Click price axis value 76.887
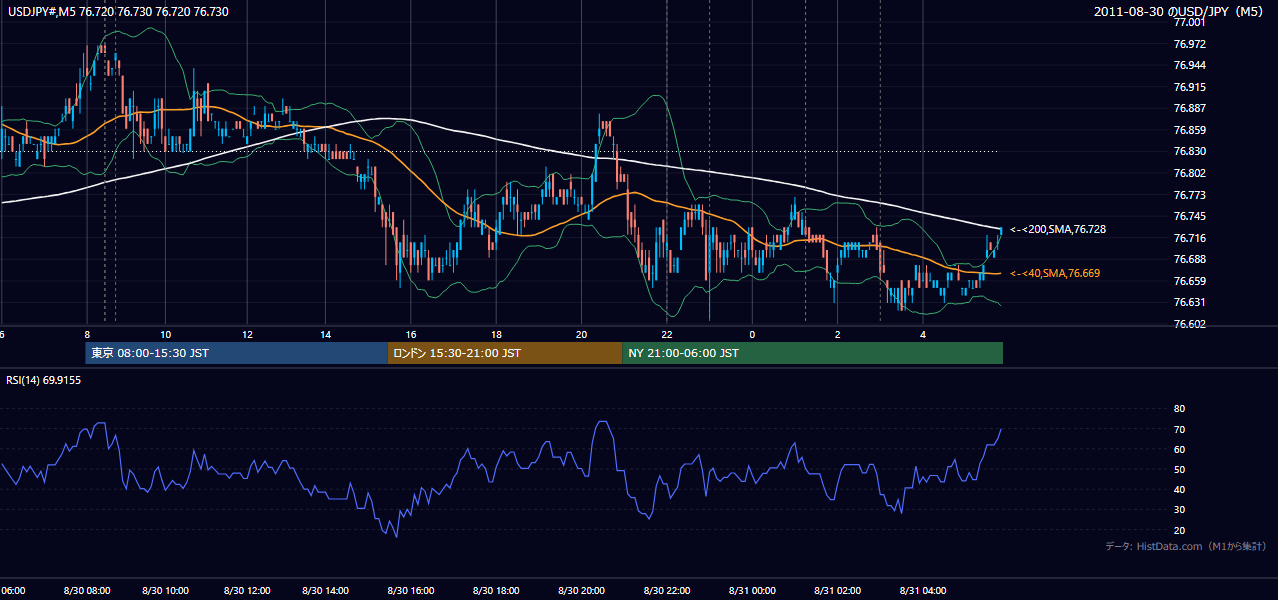 (1190, 108)
